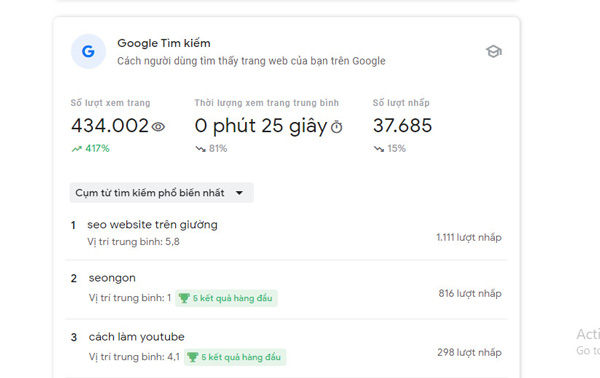Image resolution: width=600 pixels, height=378 pixels.
Task: Click the downward trend arrow beside 81%
Action: [201, 149]
